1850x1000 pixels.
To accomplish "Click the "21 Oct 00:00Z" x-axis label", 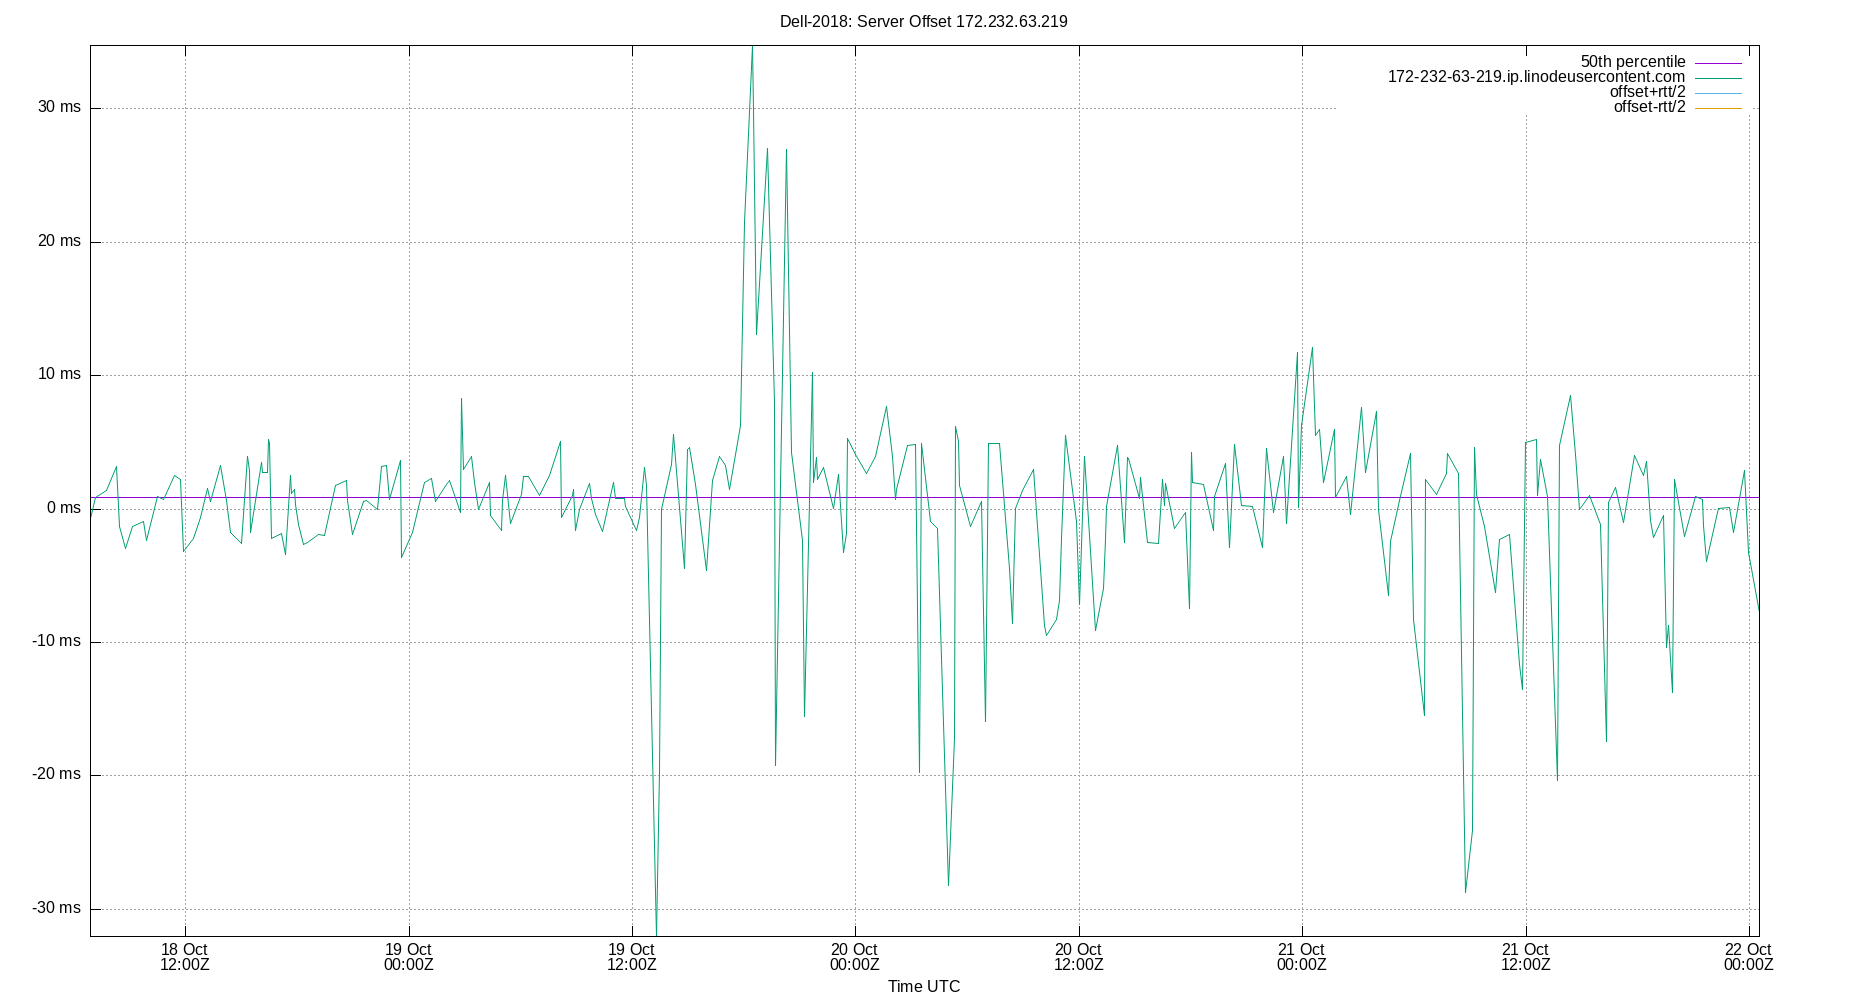I will 1302,957.
